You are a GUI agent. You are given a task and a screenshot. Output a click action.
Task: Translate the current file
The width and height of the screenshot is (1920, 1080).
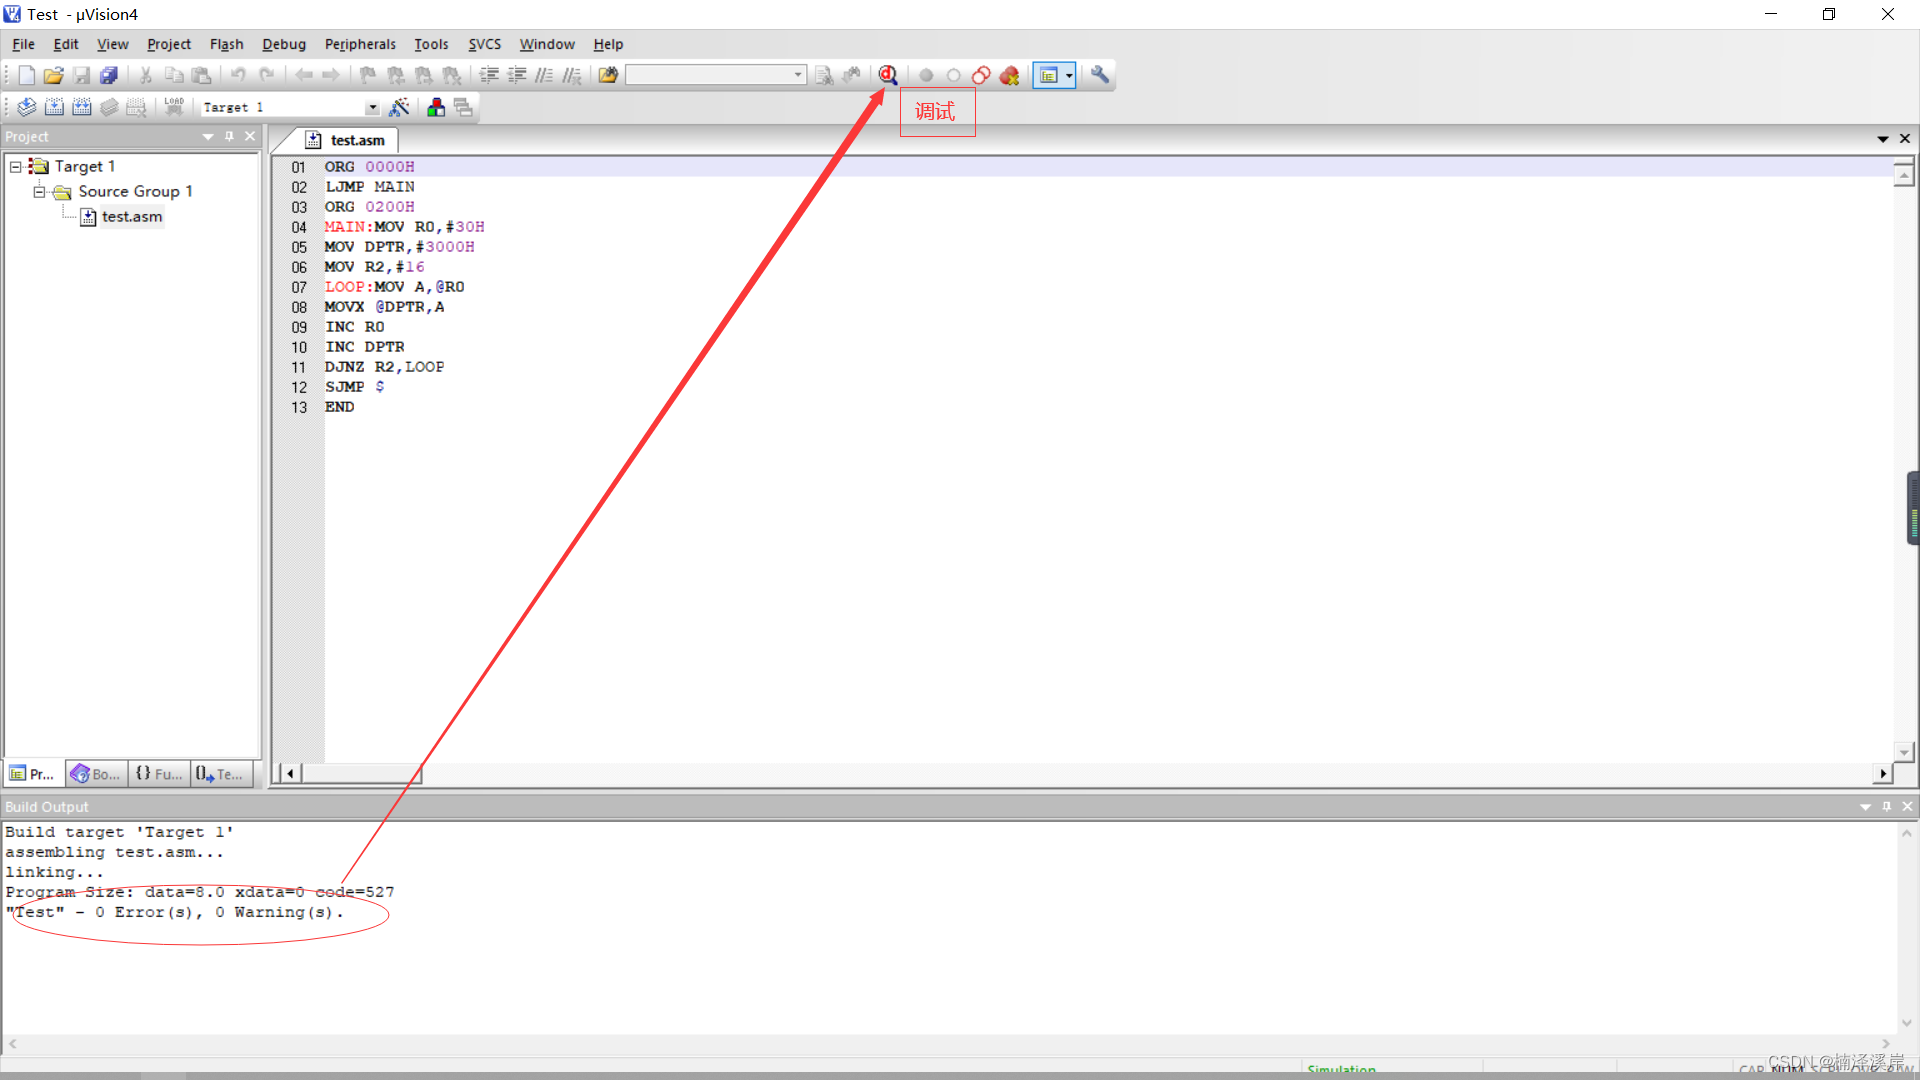27,107
